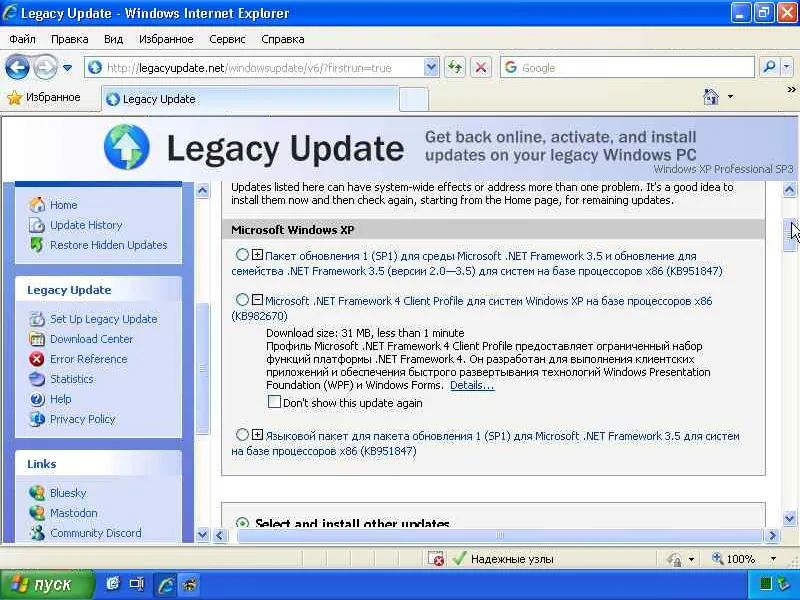The image size is (800, 600).
Task: Expand details of Языковой пакет update
Action: tap(258, 435)
